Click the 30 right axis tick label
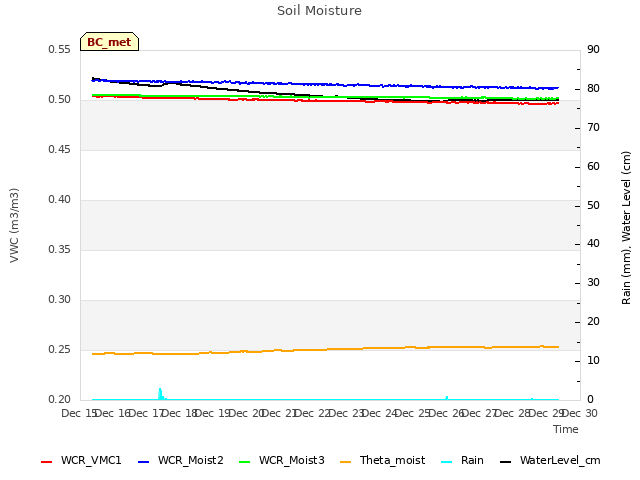Viewport: 640px width, 480px height. click(x=593, y=283)
